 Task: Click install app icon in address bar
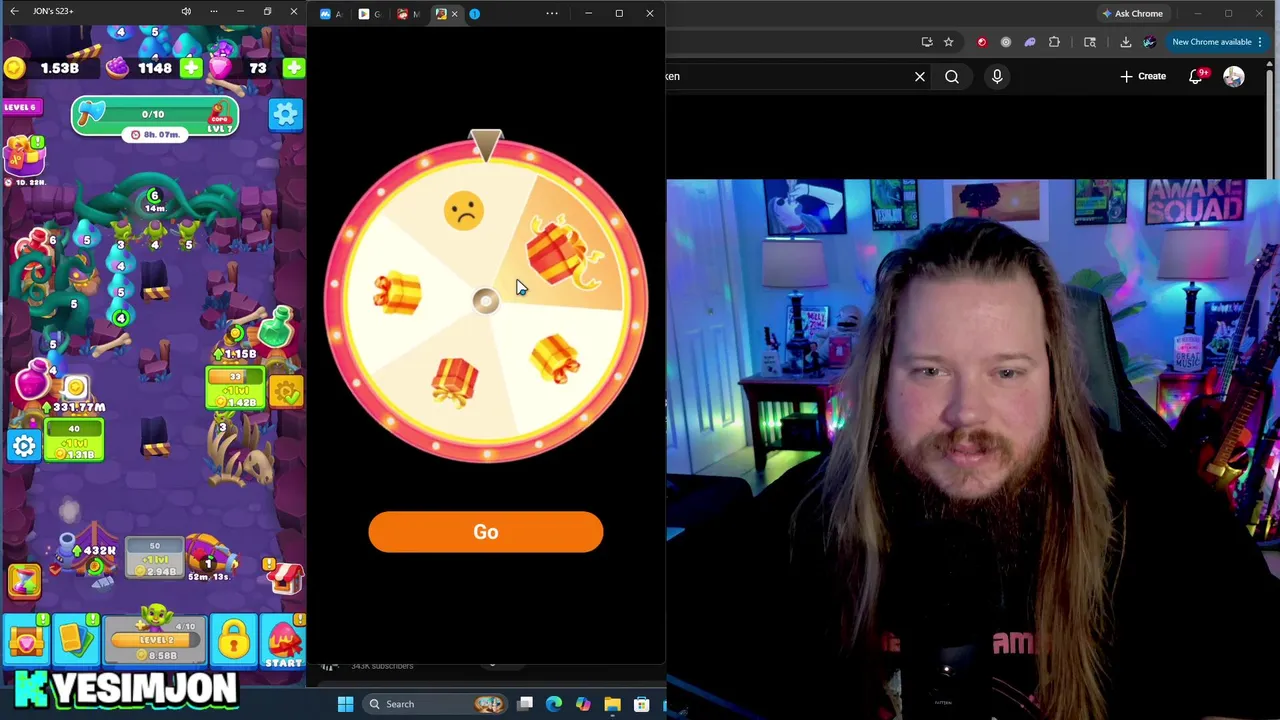click(927, 42)
